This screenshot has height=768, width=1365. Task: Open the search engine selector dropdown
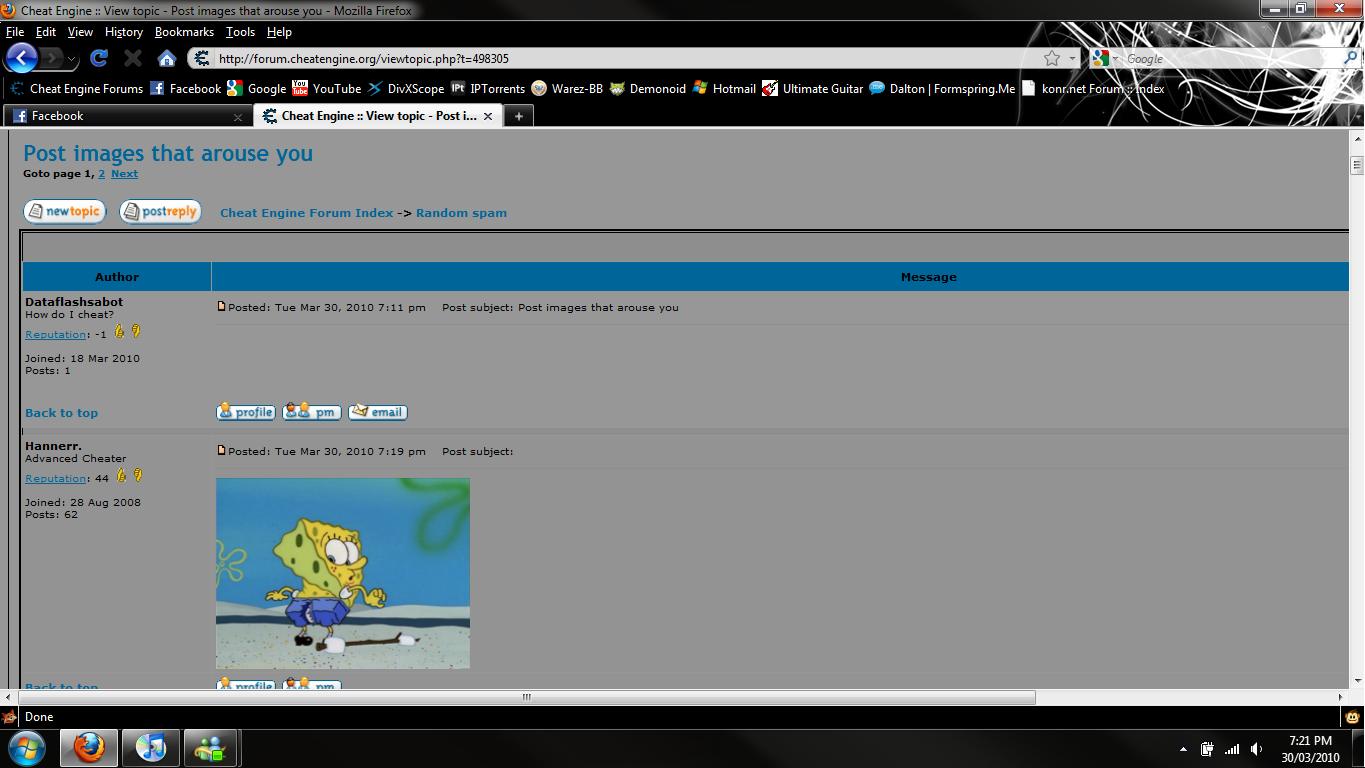click(1107, 59)
